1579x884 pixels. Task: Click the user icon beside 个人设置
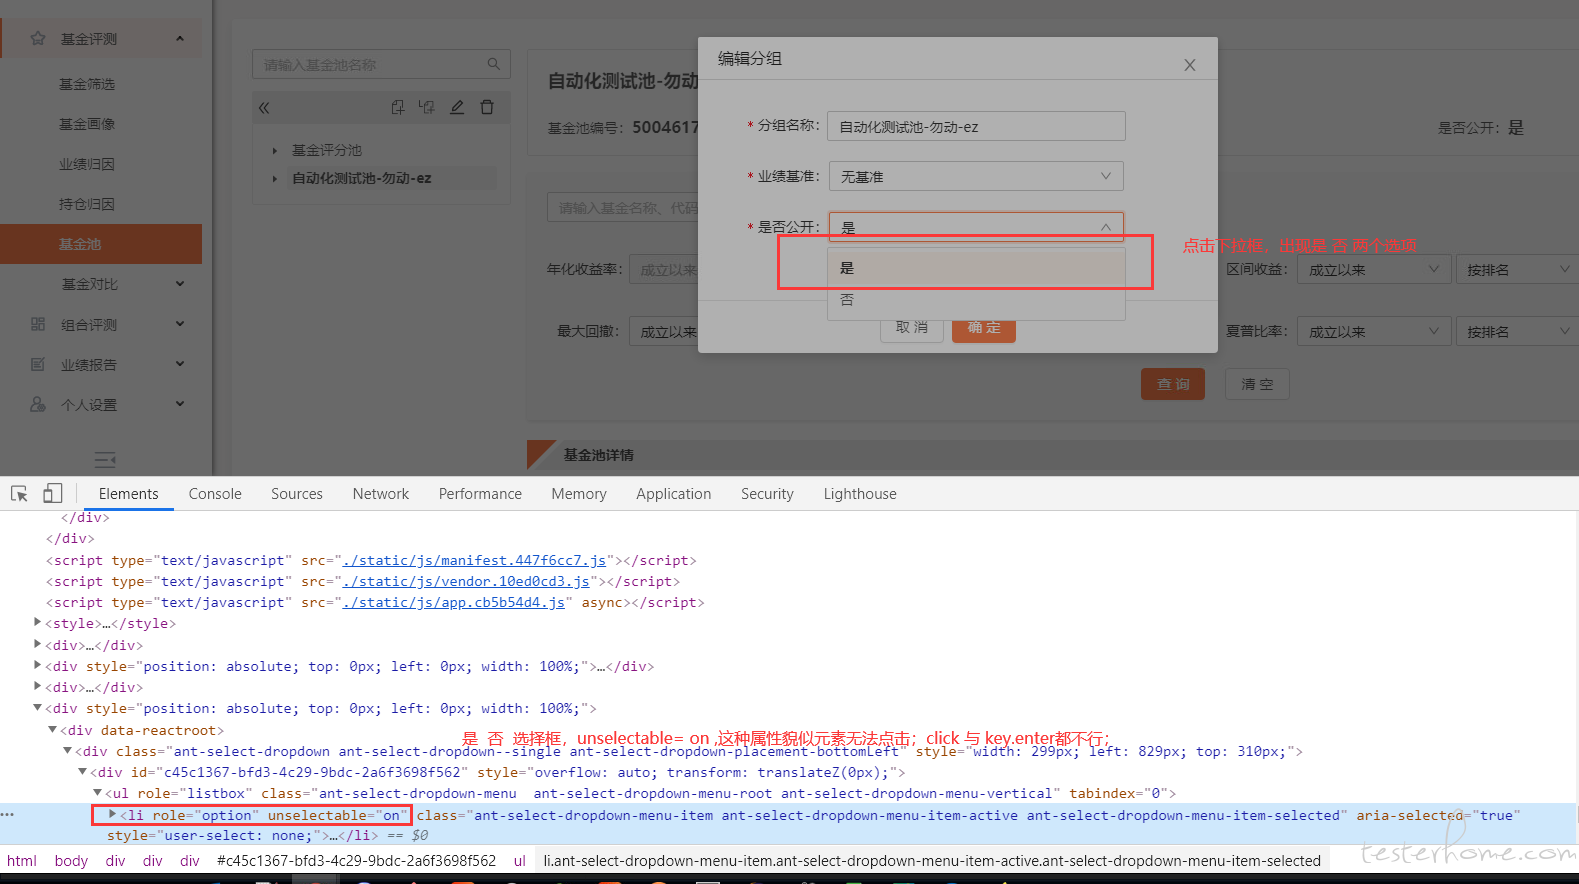click(38, 404)
